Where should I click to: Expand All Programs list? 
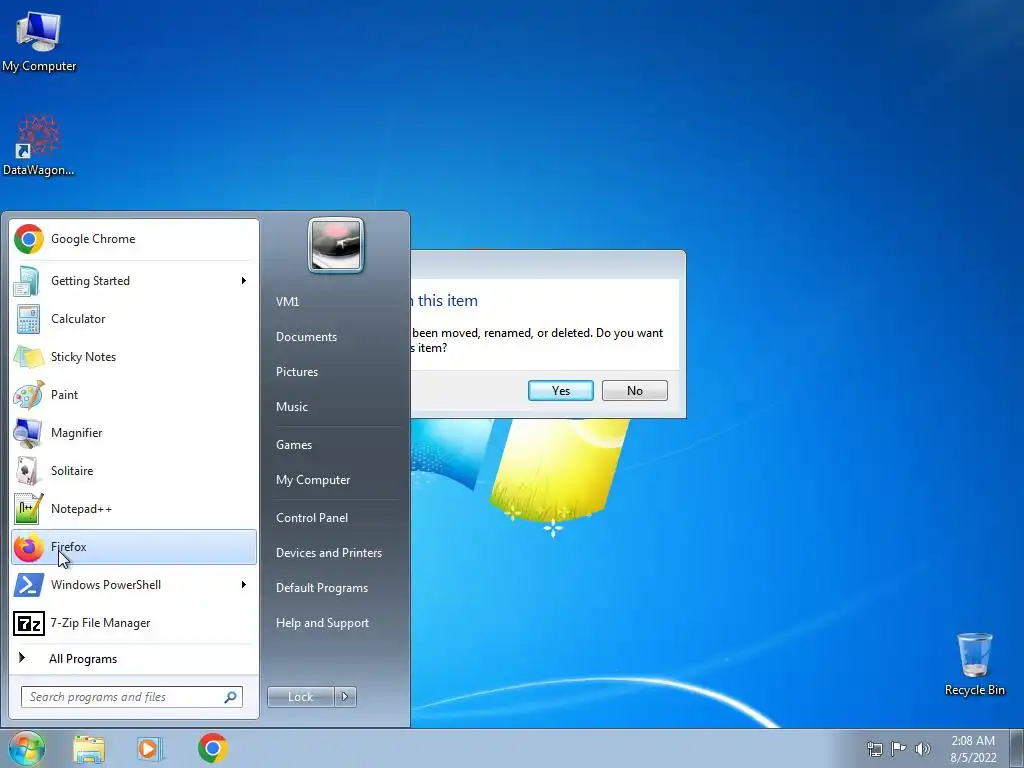point(134,659)
